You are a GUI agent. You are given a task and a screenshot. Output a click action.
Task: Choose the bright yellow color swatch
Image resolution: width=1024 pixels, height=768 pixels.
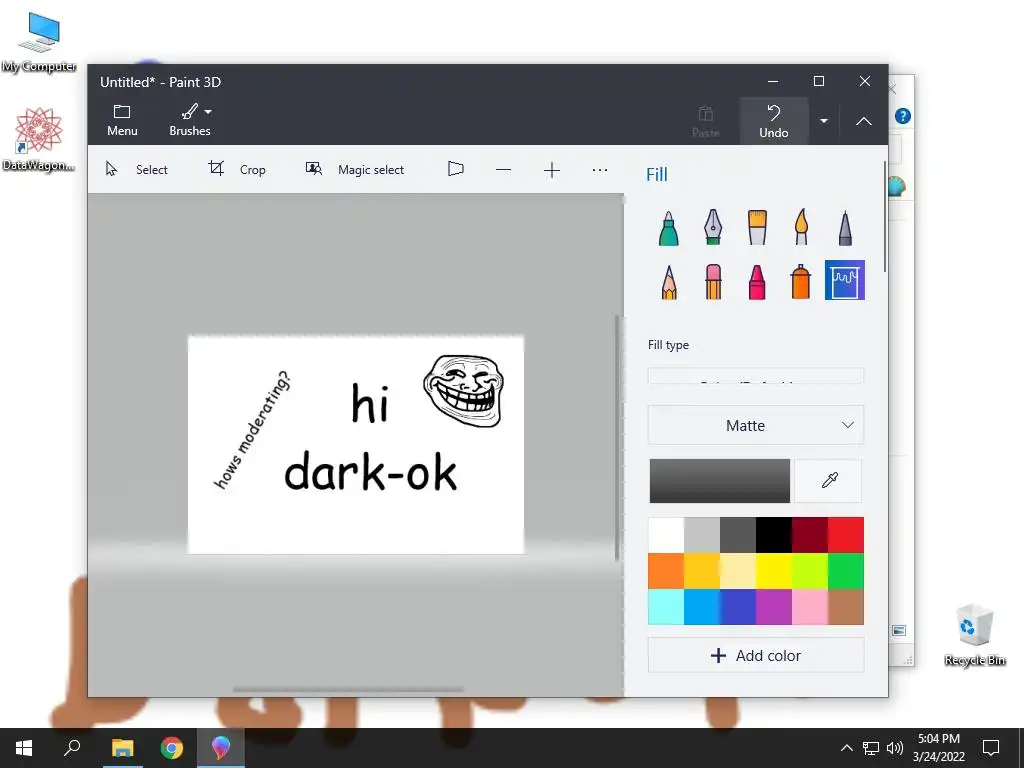tap(774, 571)
